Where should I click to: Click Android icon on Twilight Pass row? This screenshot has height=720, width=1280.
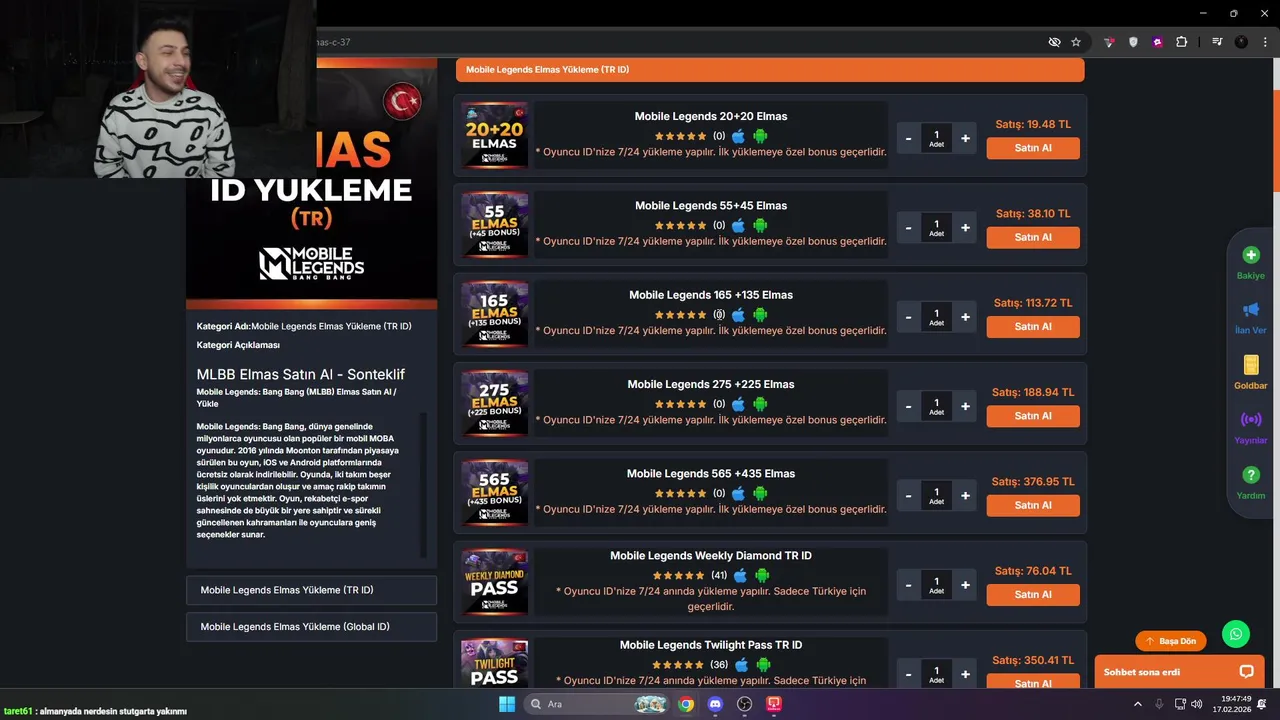pos(763,665)
